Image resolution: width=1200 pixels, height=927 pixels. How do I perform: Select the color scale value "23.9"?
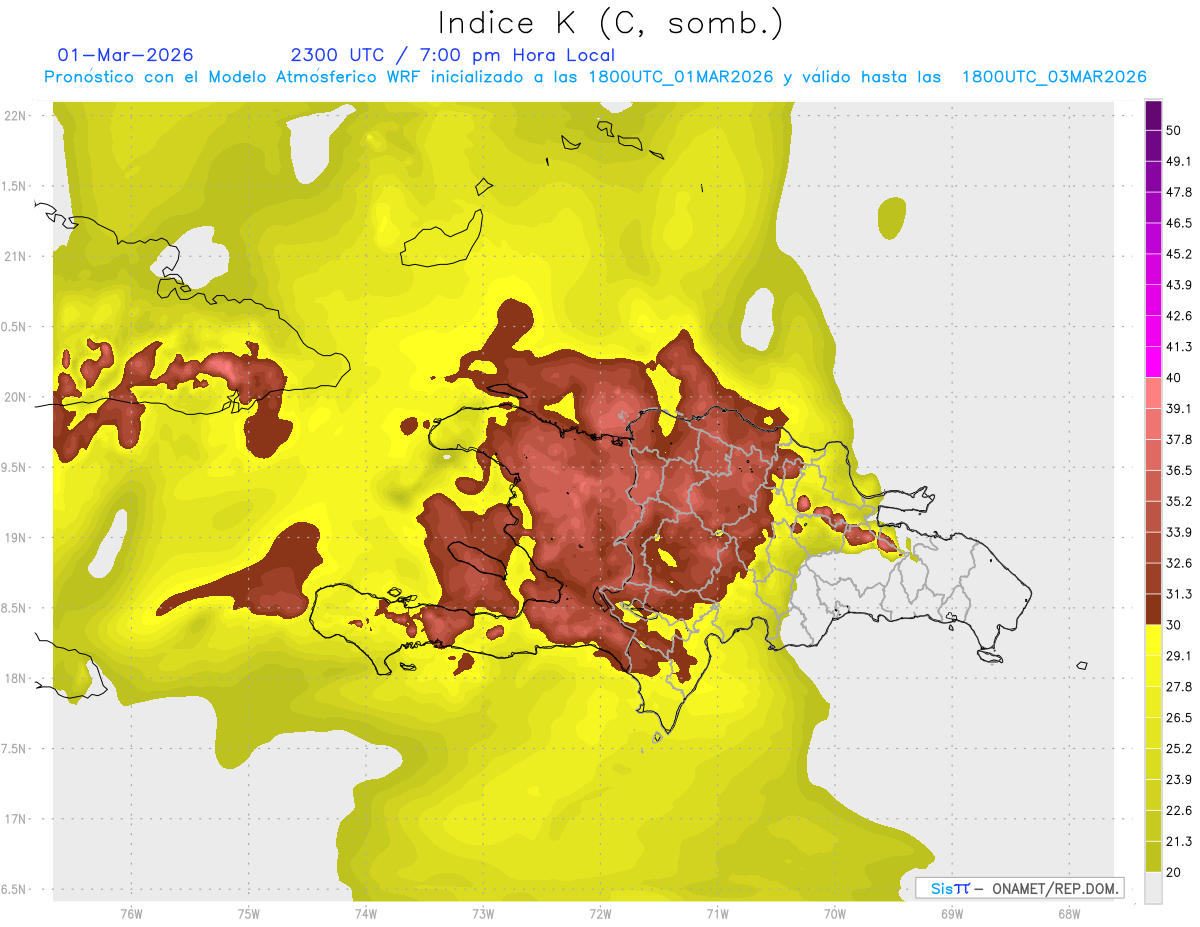(x=1179, y=780)
